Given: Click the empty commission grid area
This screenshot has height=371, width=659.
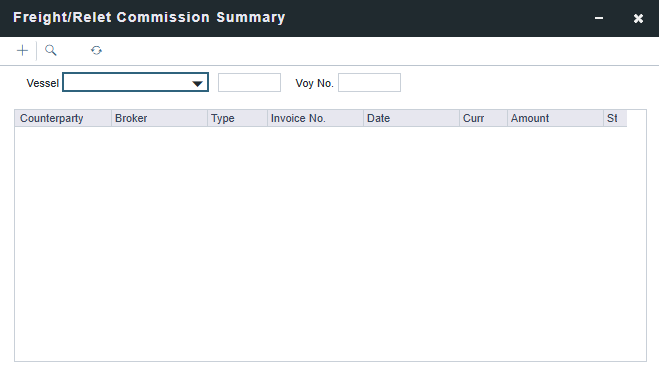Looking at the screenshot, I should [x=330, y=244].
